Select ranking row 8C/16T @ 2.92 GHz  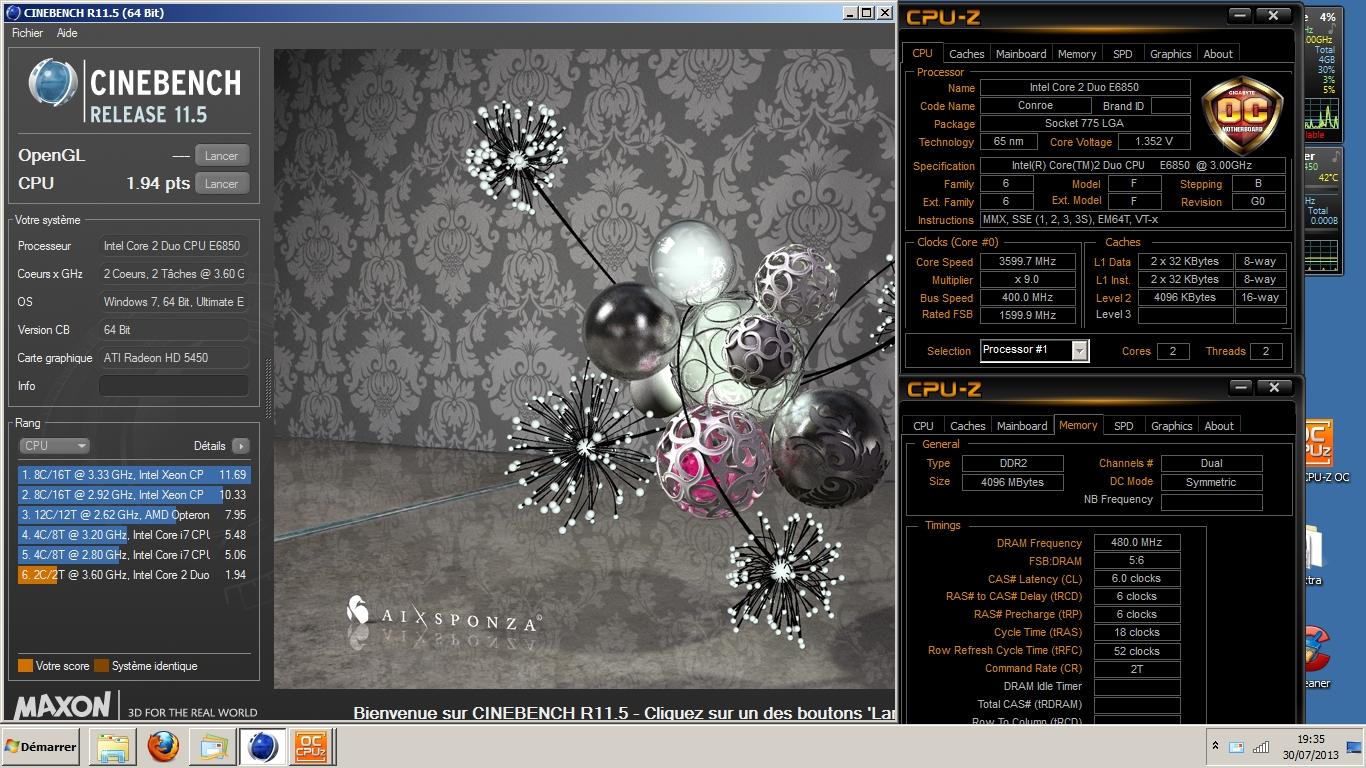point(134,495)
